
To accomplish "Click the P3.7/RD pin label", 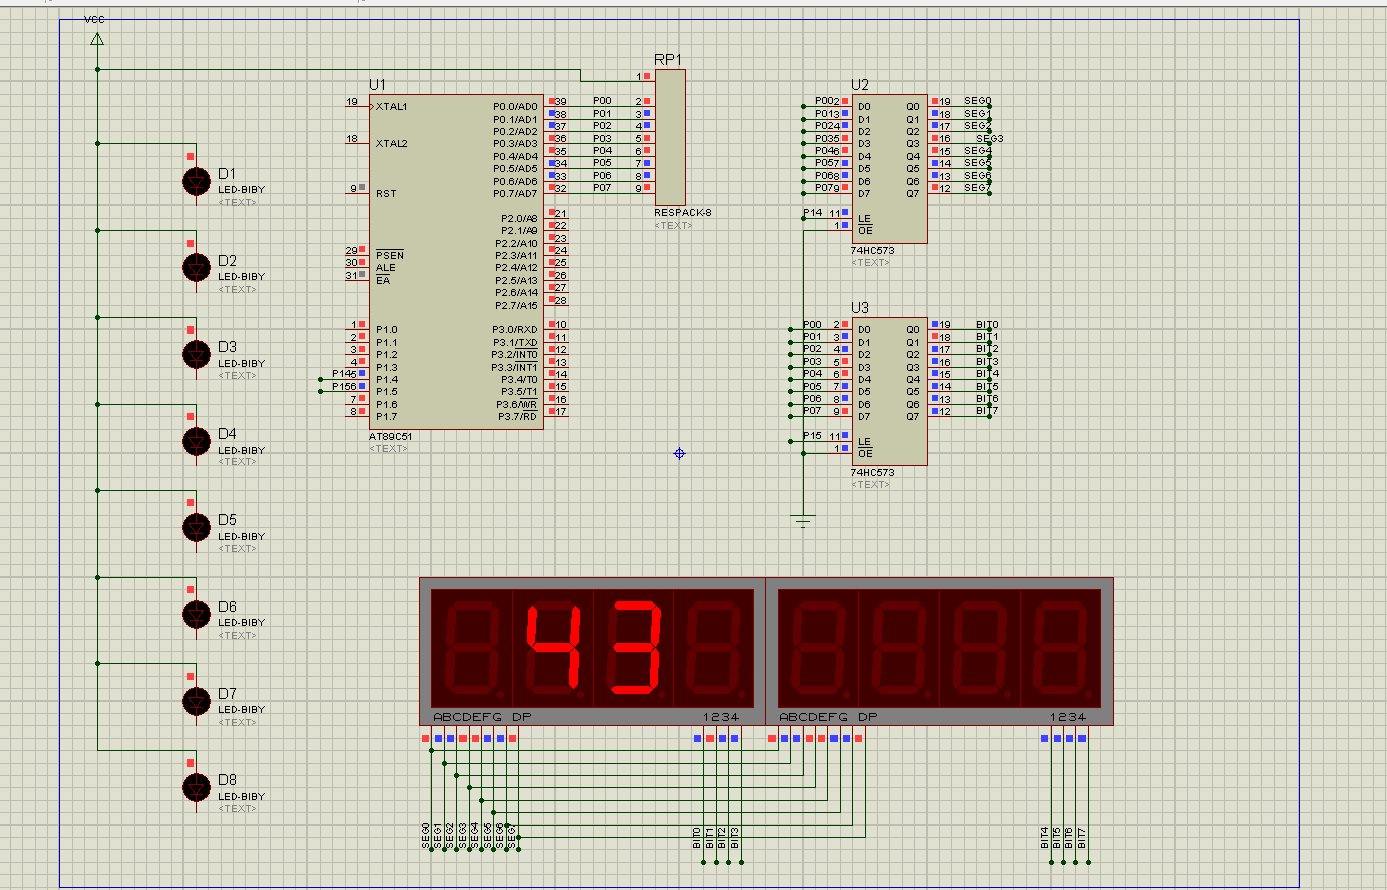I will [517, 416].
